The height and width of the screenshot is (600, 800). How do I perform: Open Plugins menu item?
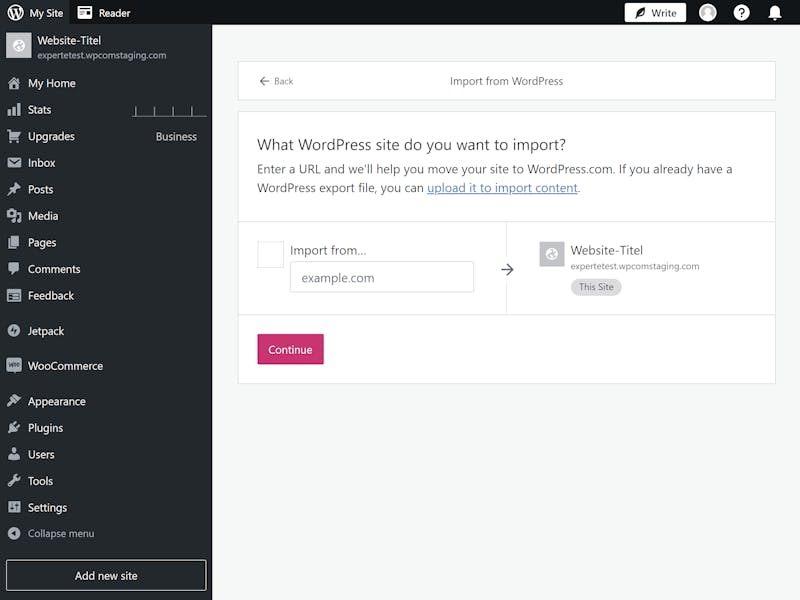tap(45, 428)
